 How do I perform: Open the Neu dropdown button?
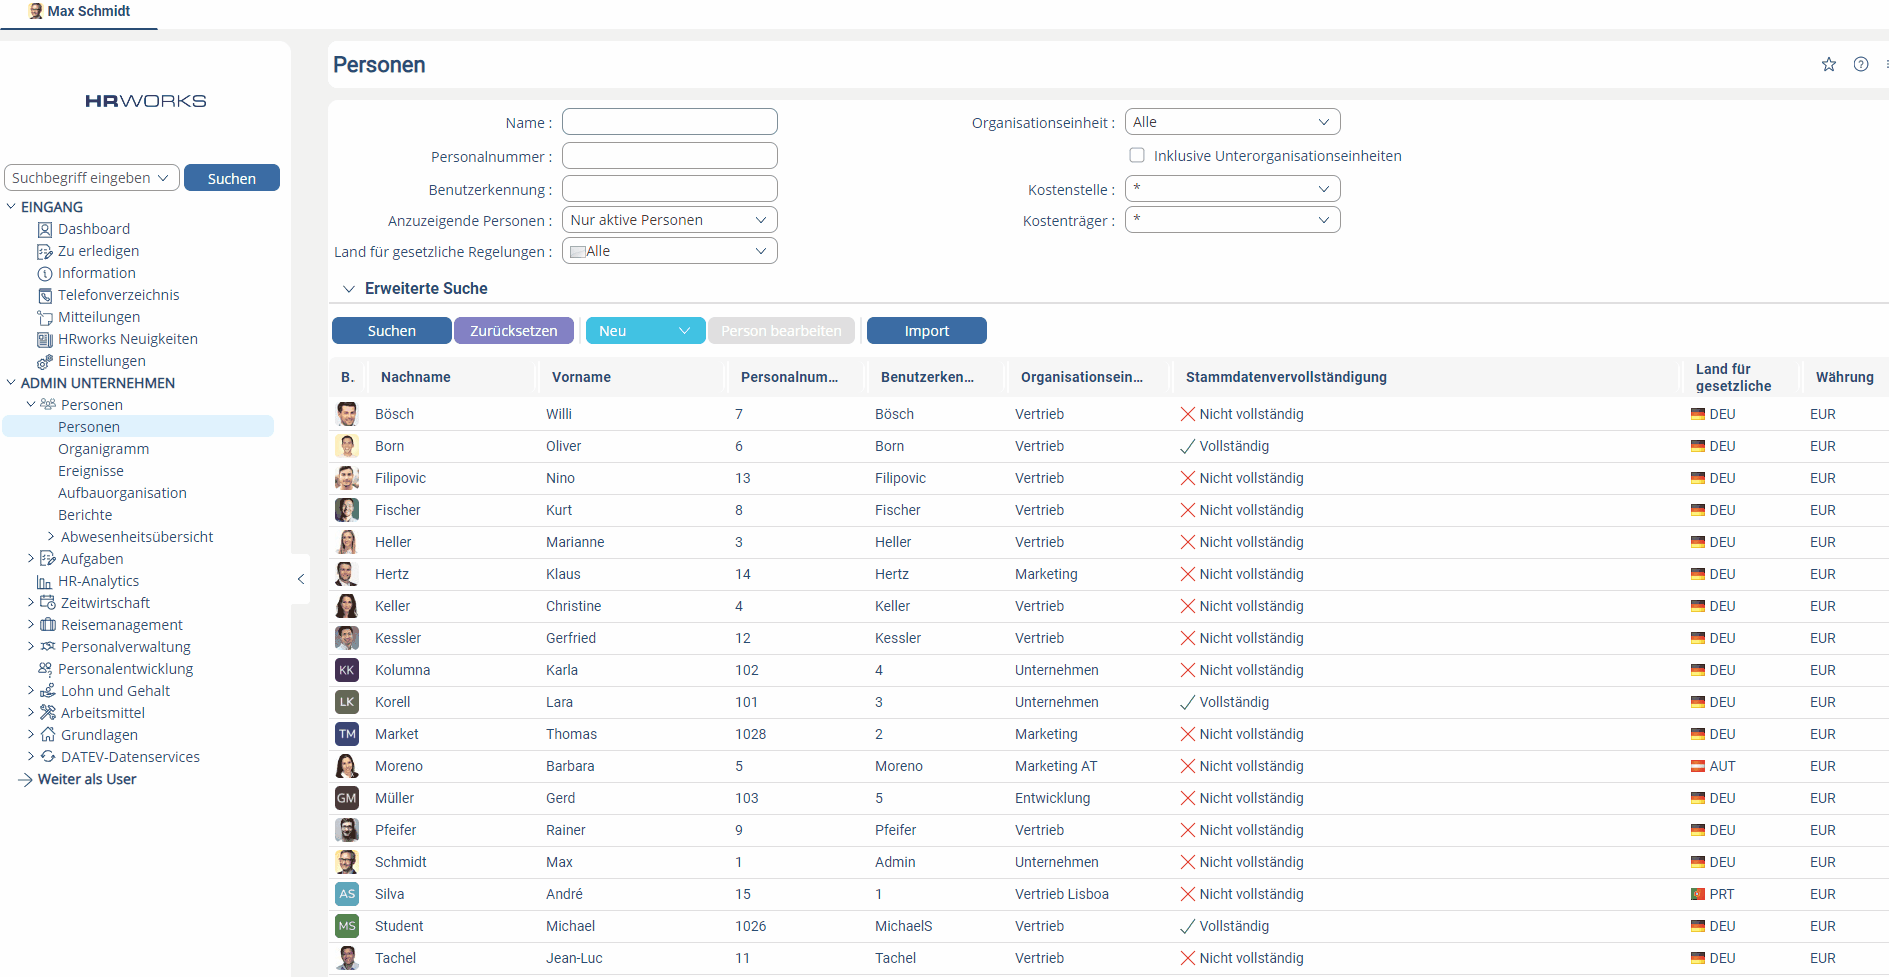[644, 331]
